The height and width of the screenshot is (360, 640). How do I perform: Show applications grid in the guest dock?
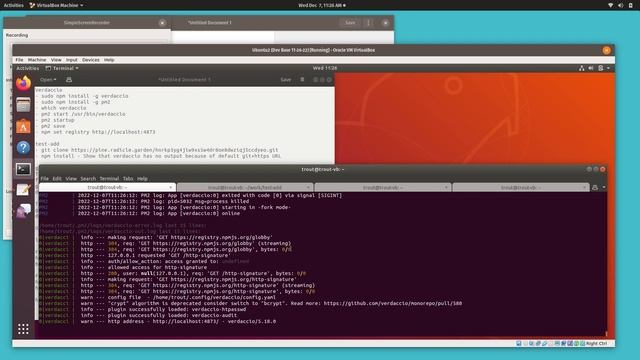click(x=23, y=329)
